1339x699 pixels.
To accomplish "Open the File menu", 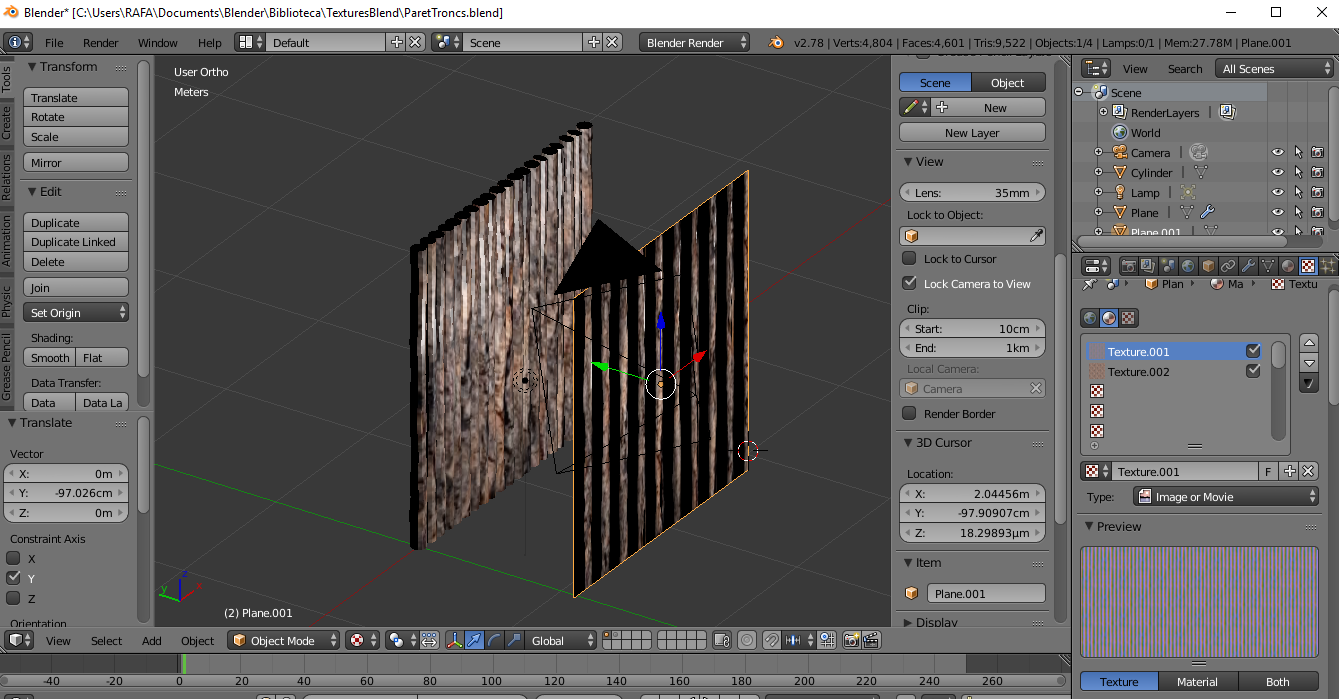I will click(54, 43).
